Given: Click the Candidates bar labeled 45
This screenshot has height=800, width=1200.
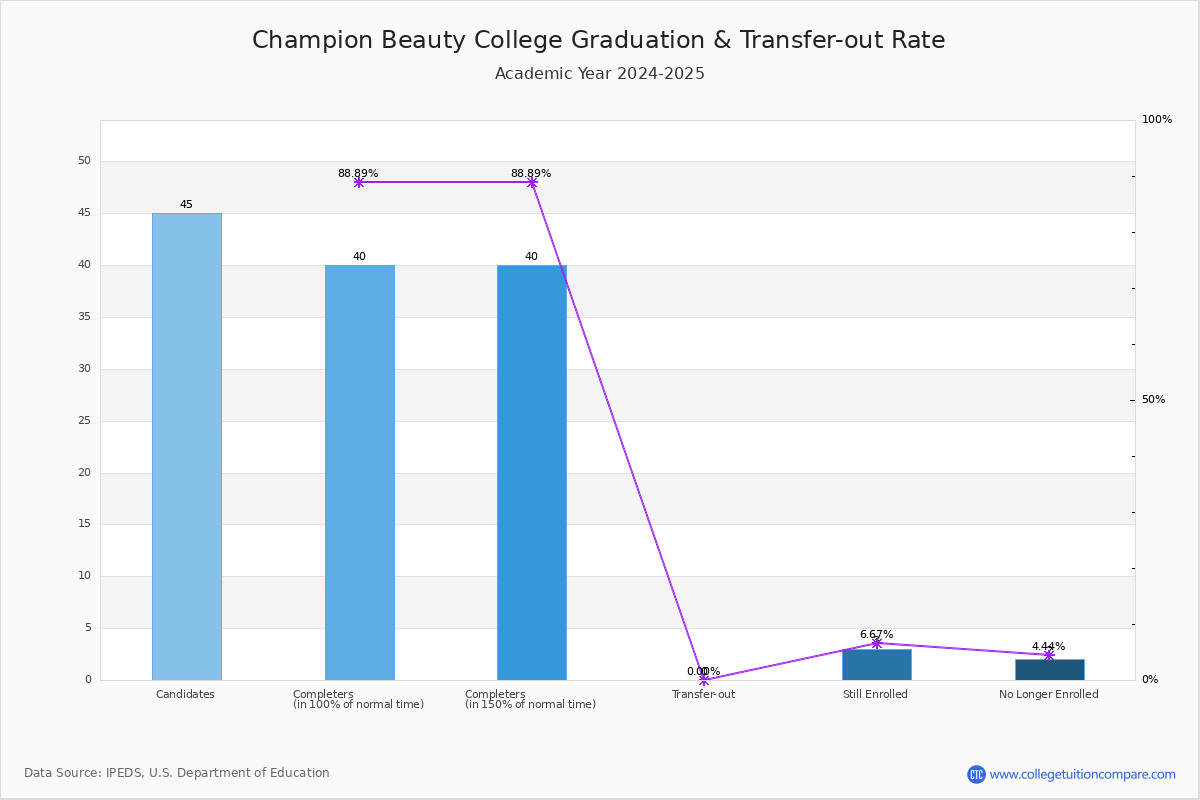Looking at the screenshot, I should 187,446.
